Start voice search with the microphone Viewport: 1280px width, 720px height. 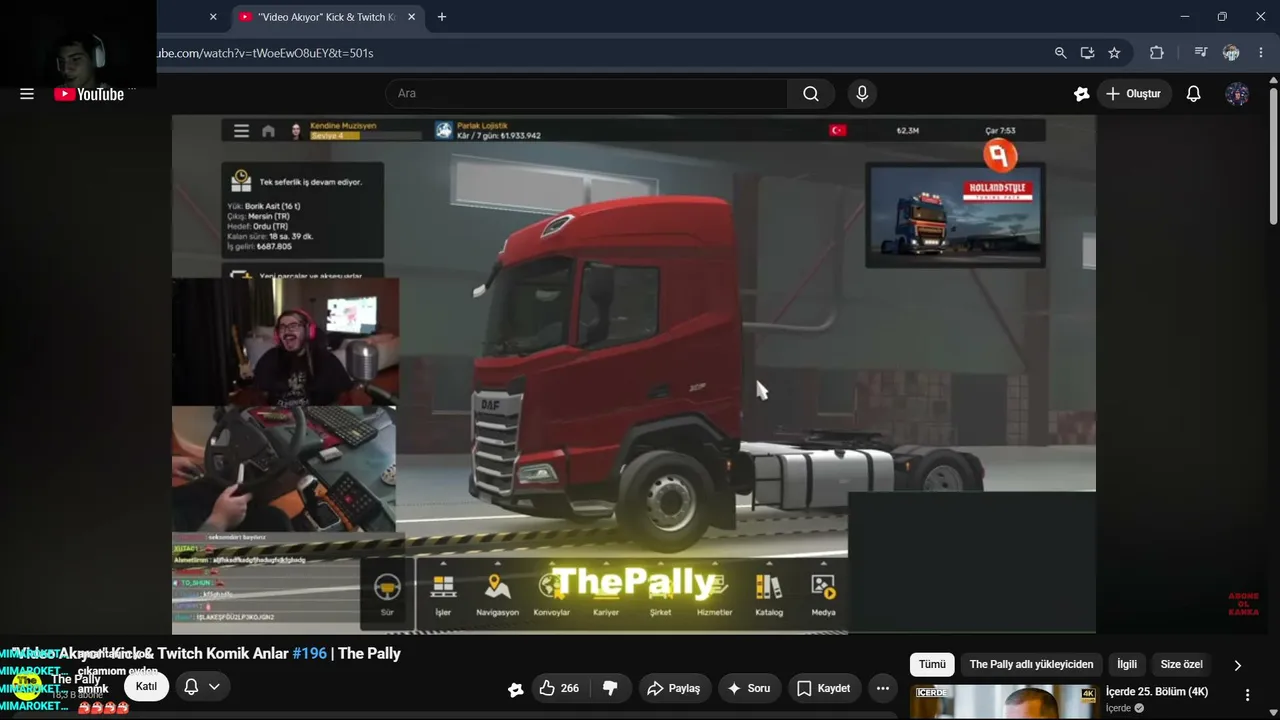(862, 94)
